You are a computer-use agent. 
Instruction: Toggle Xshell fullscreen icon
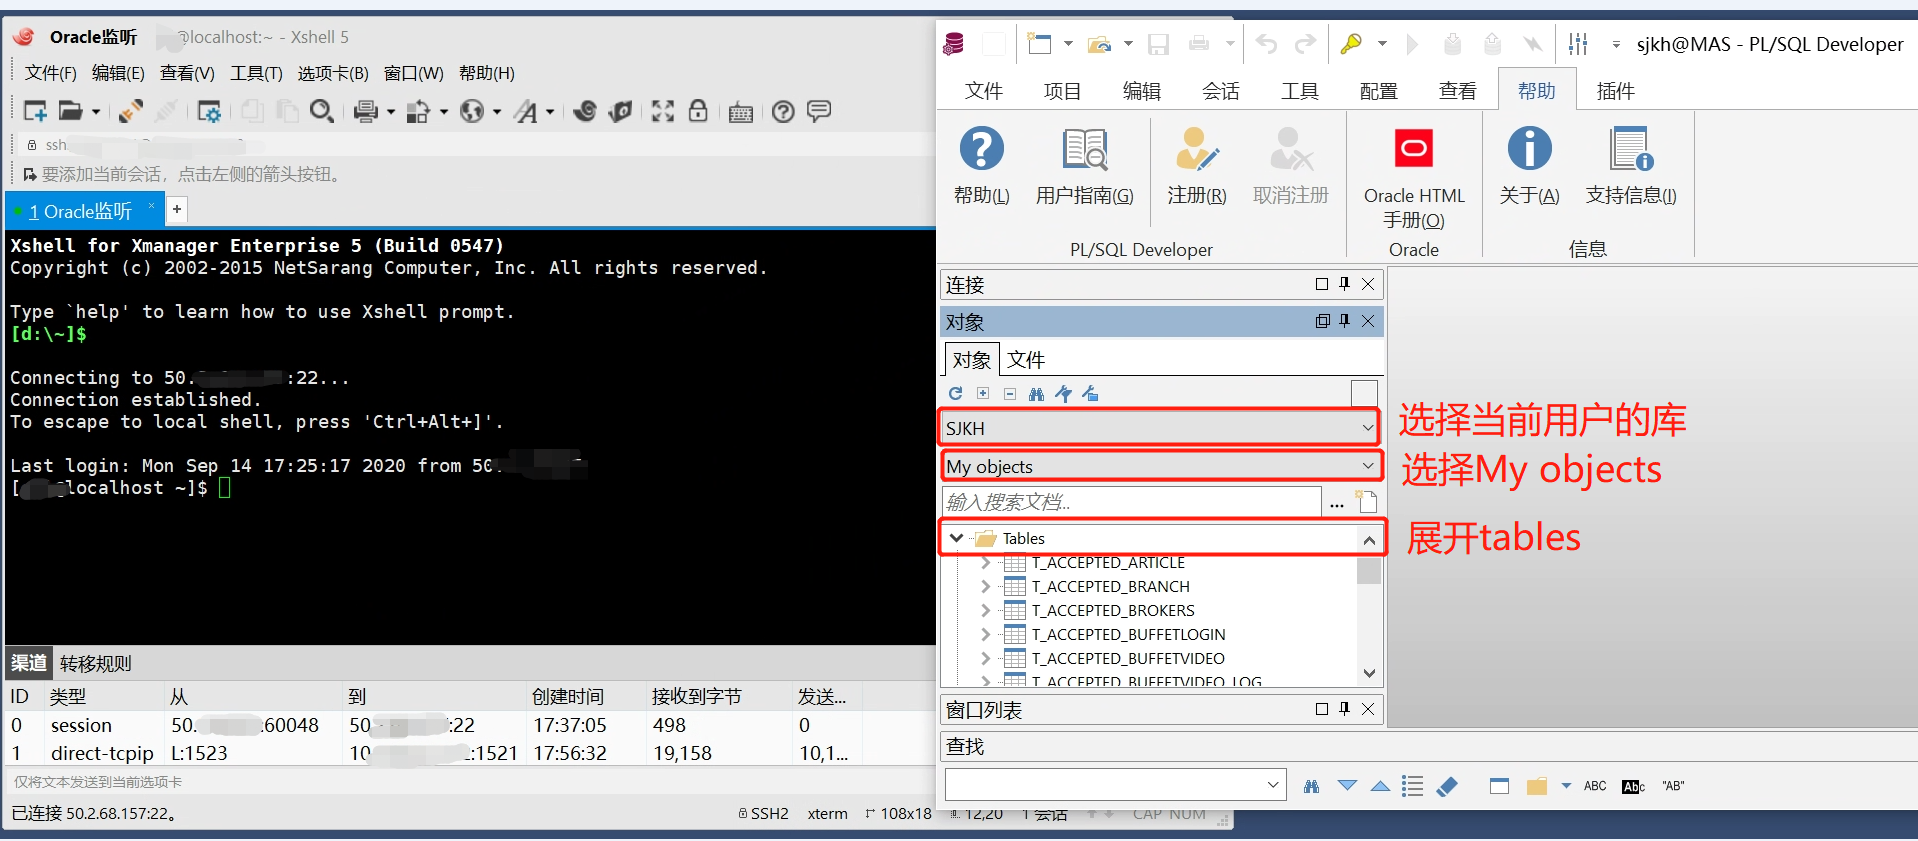coord(663,111)
